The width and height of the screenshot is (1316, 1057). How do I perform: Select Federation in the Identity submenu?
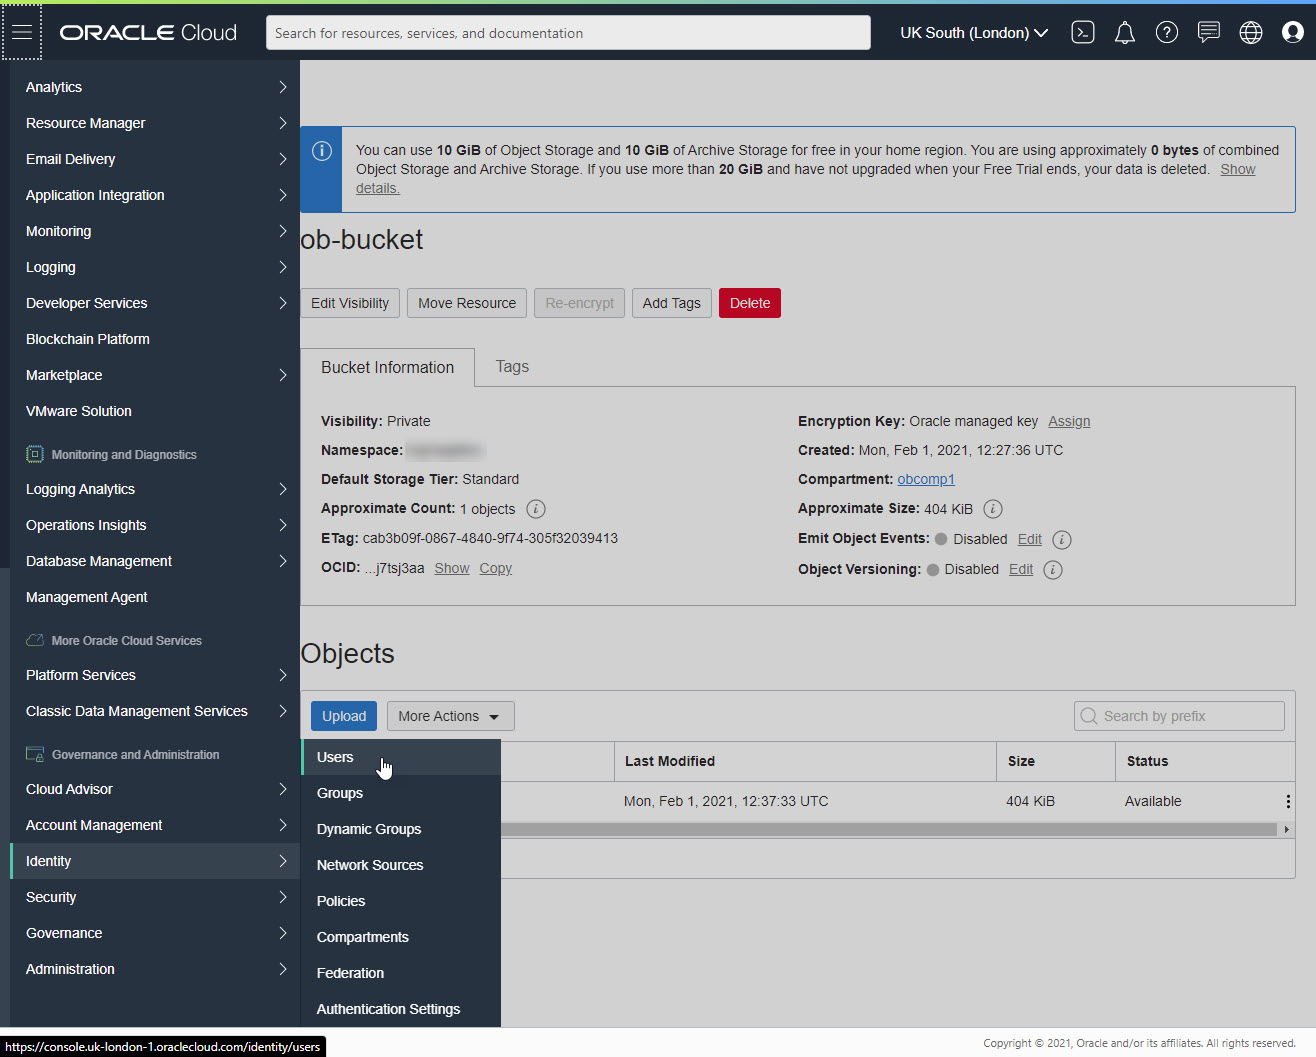coord(401,973)
